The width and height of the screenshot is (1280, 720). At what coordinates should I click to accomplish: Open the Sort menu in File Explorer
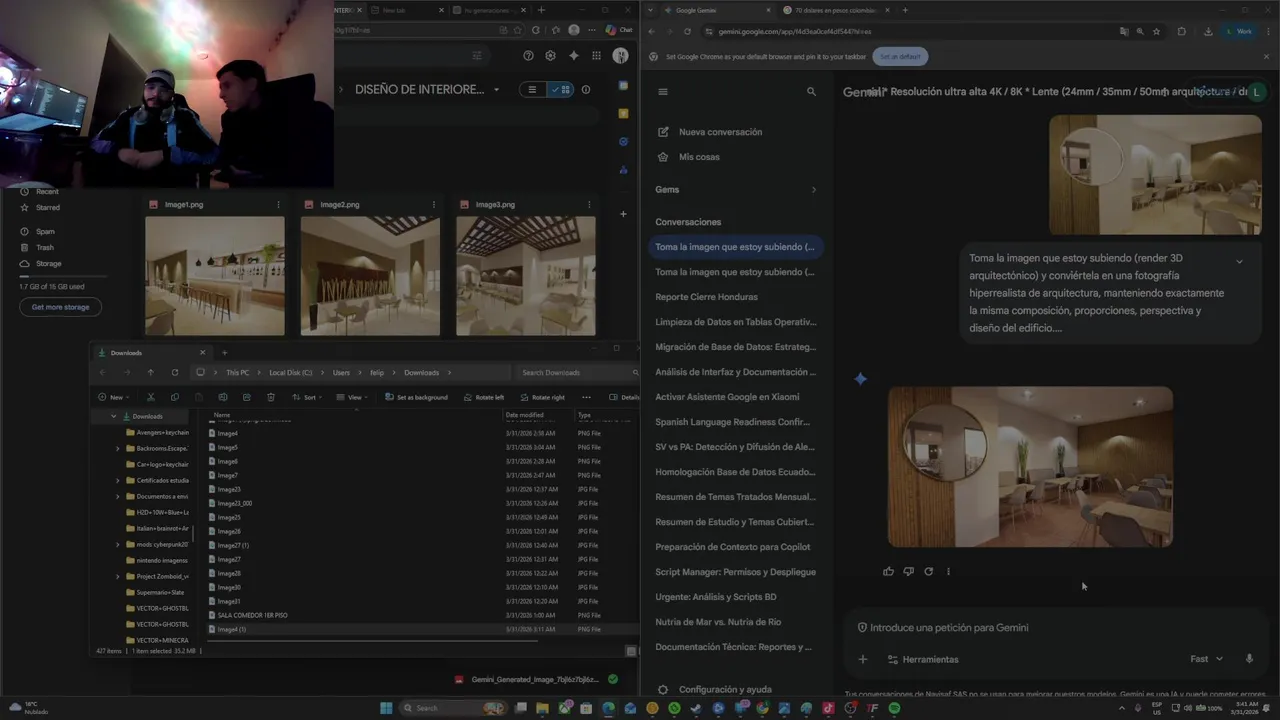(304, 397)
